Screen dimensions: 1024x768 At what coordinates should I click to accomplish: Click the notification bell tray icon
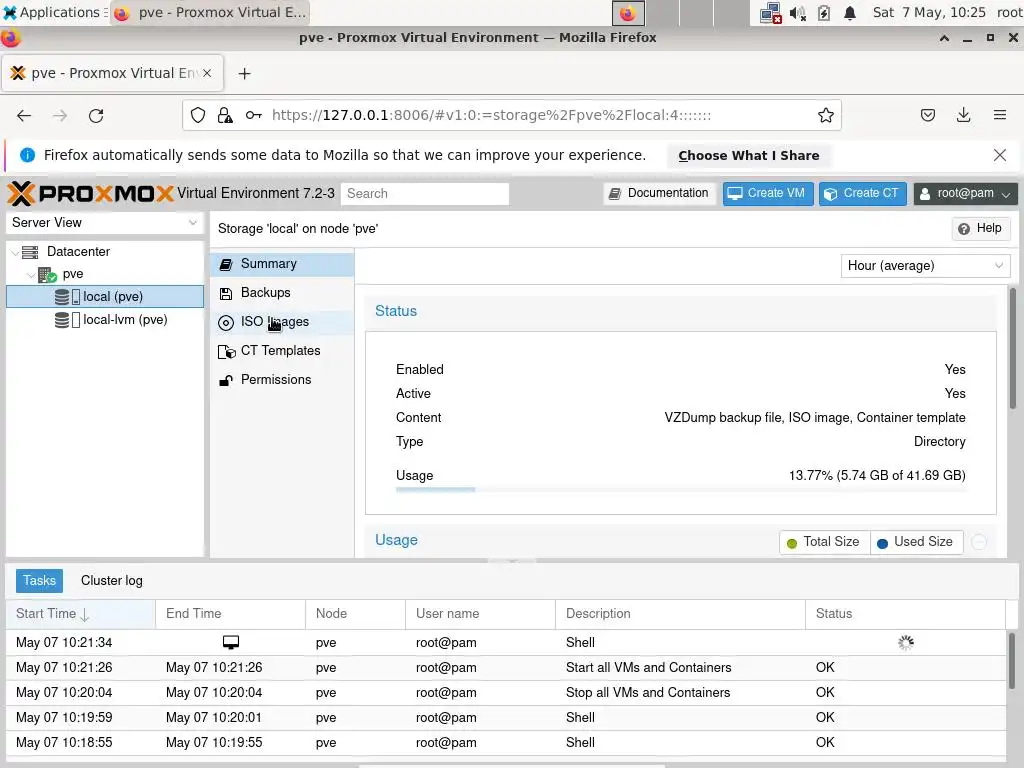coord(850,13)
